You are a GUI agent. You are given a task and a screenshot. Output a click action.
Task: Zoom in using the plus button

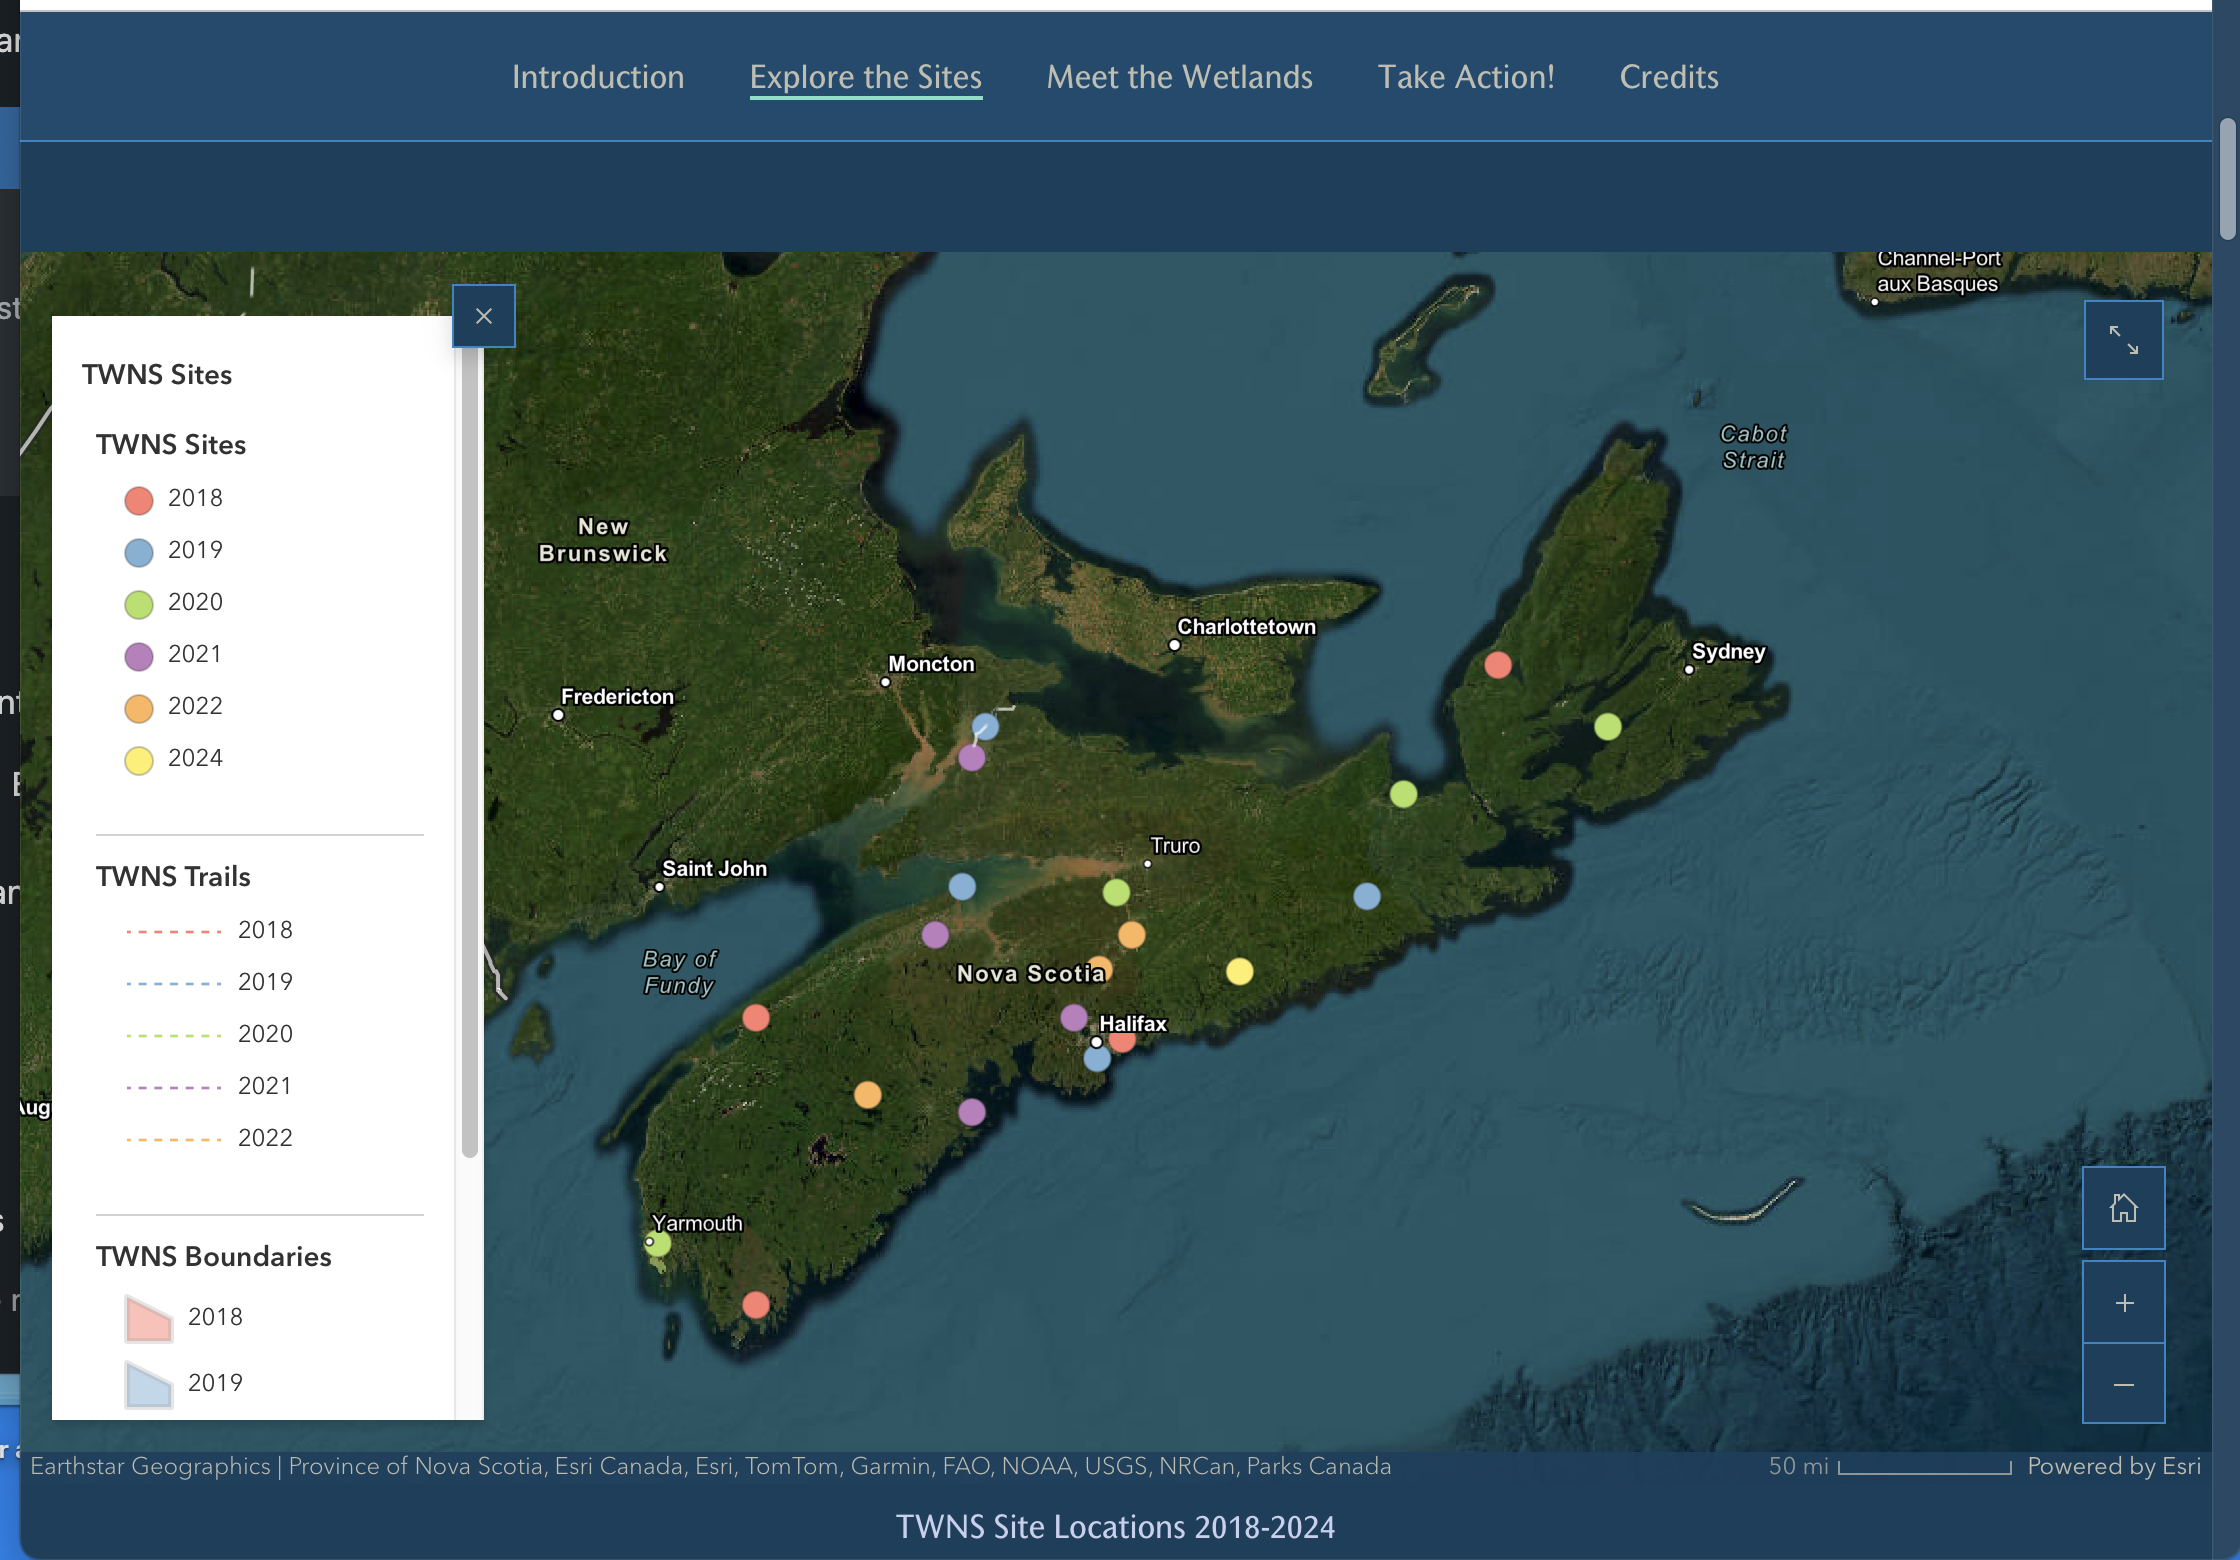coord(2123,1302)
